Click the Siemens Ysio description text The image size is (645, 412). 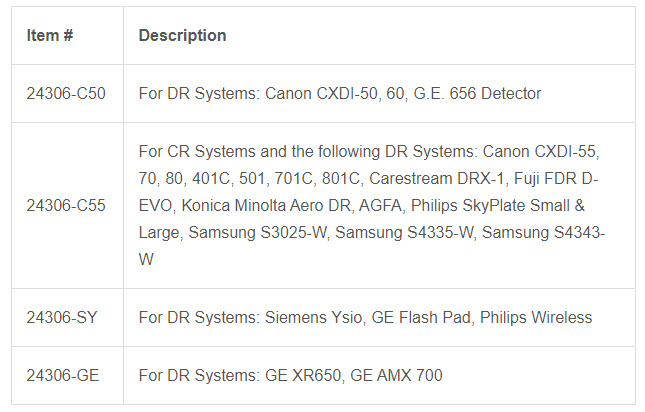pos(313,317)
